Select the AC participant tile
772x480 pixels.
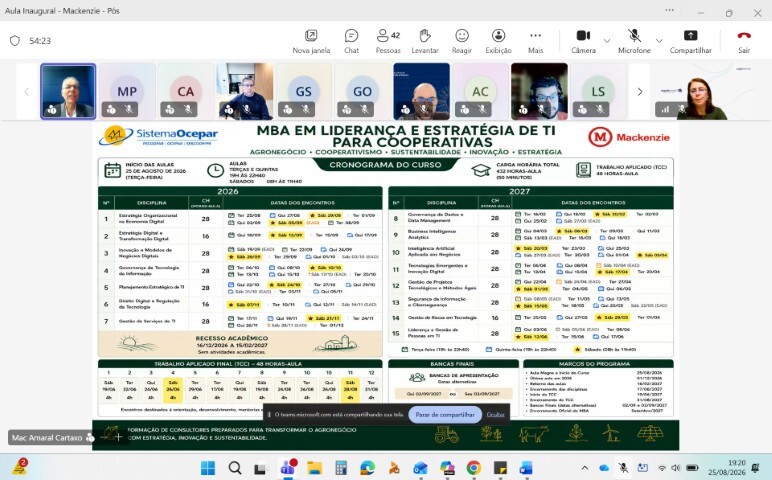[480, 91]
